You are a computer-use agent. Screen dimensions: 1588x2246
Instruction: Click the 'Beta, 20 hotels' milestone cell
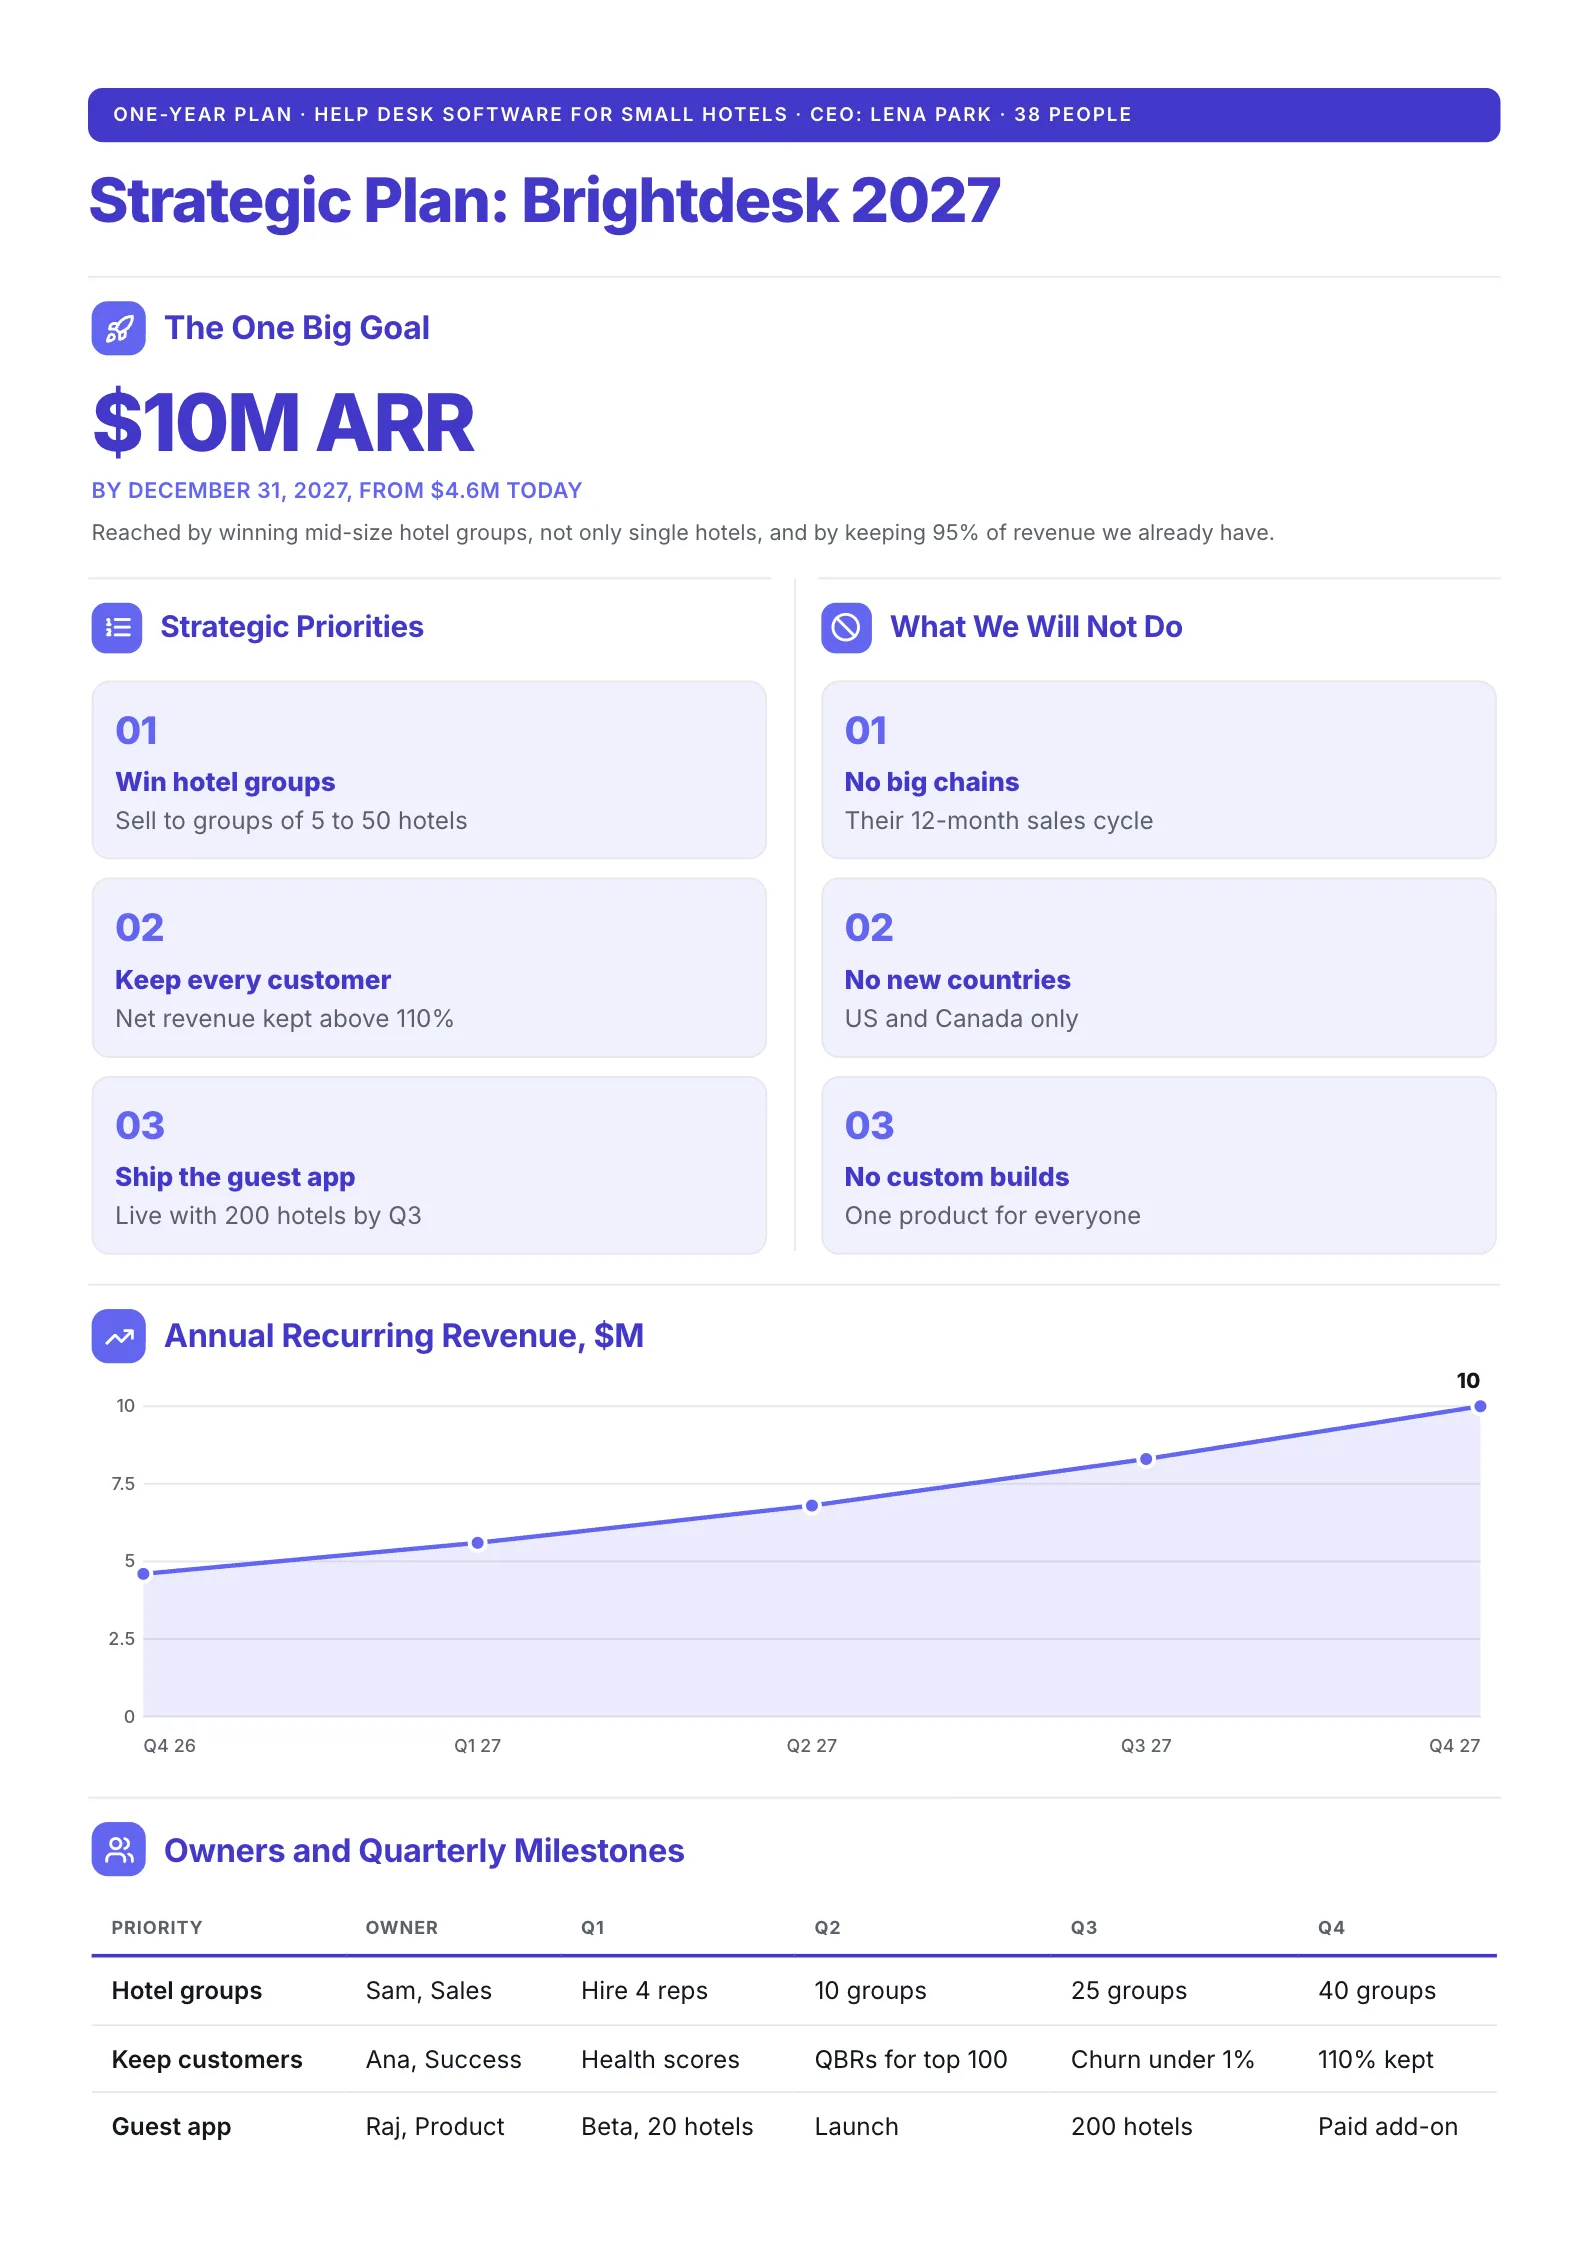point(667,2127)
